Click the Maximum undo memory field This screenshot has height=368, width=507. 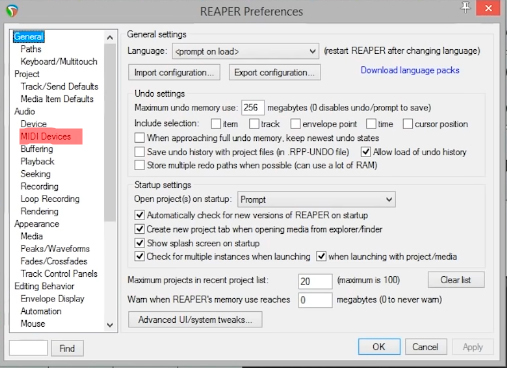[x=253, y=108]
